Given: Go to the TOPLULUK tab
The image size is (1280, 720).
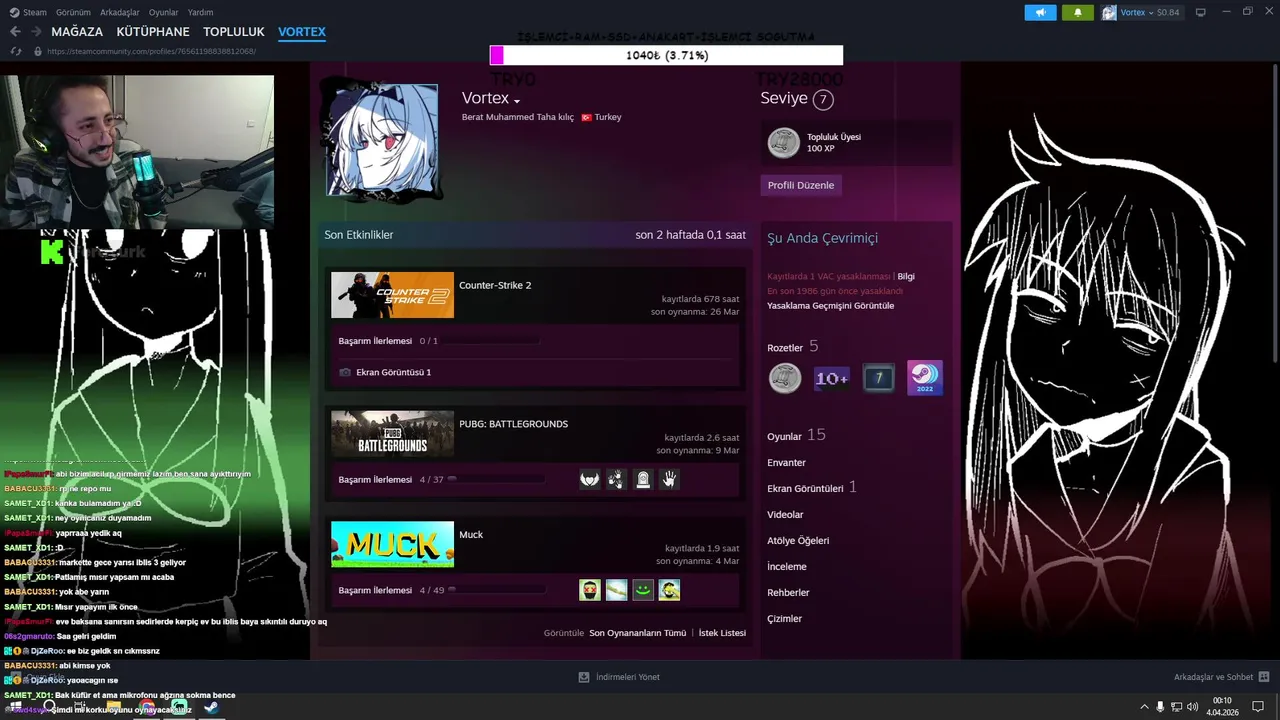Looking at the screenshot, I should coord(234,32).
